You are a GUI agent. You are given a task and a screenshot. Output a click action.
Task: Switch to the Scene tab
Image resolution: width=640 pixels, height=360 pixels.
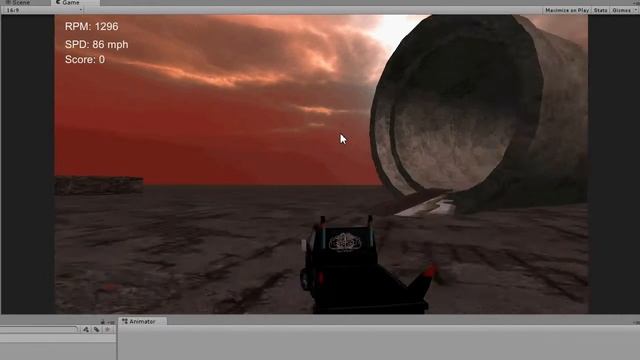pyautogui.click(x=18, y=2)
